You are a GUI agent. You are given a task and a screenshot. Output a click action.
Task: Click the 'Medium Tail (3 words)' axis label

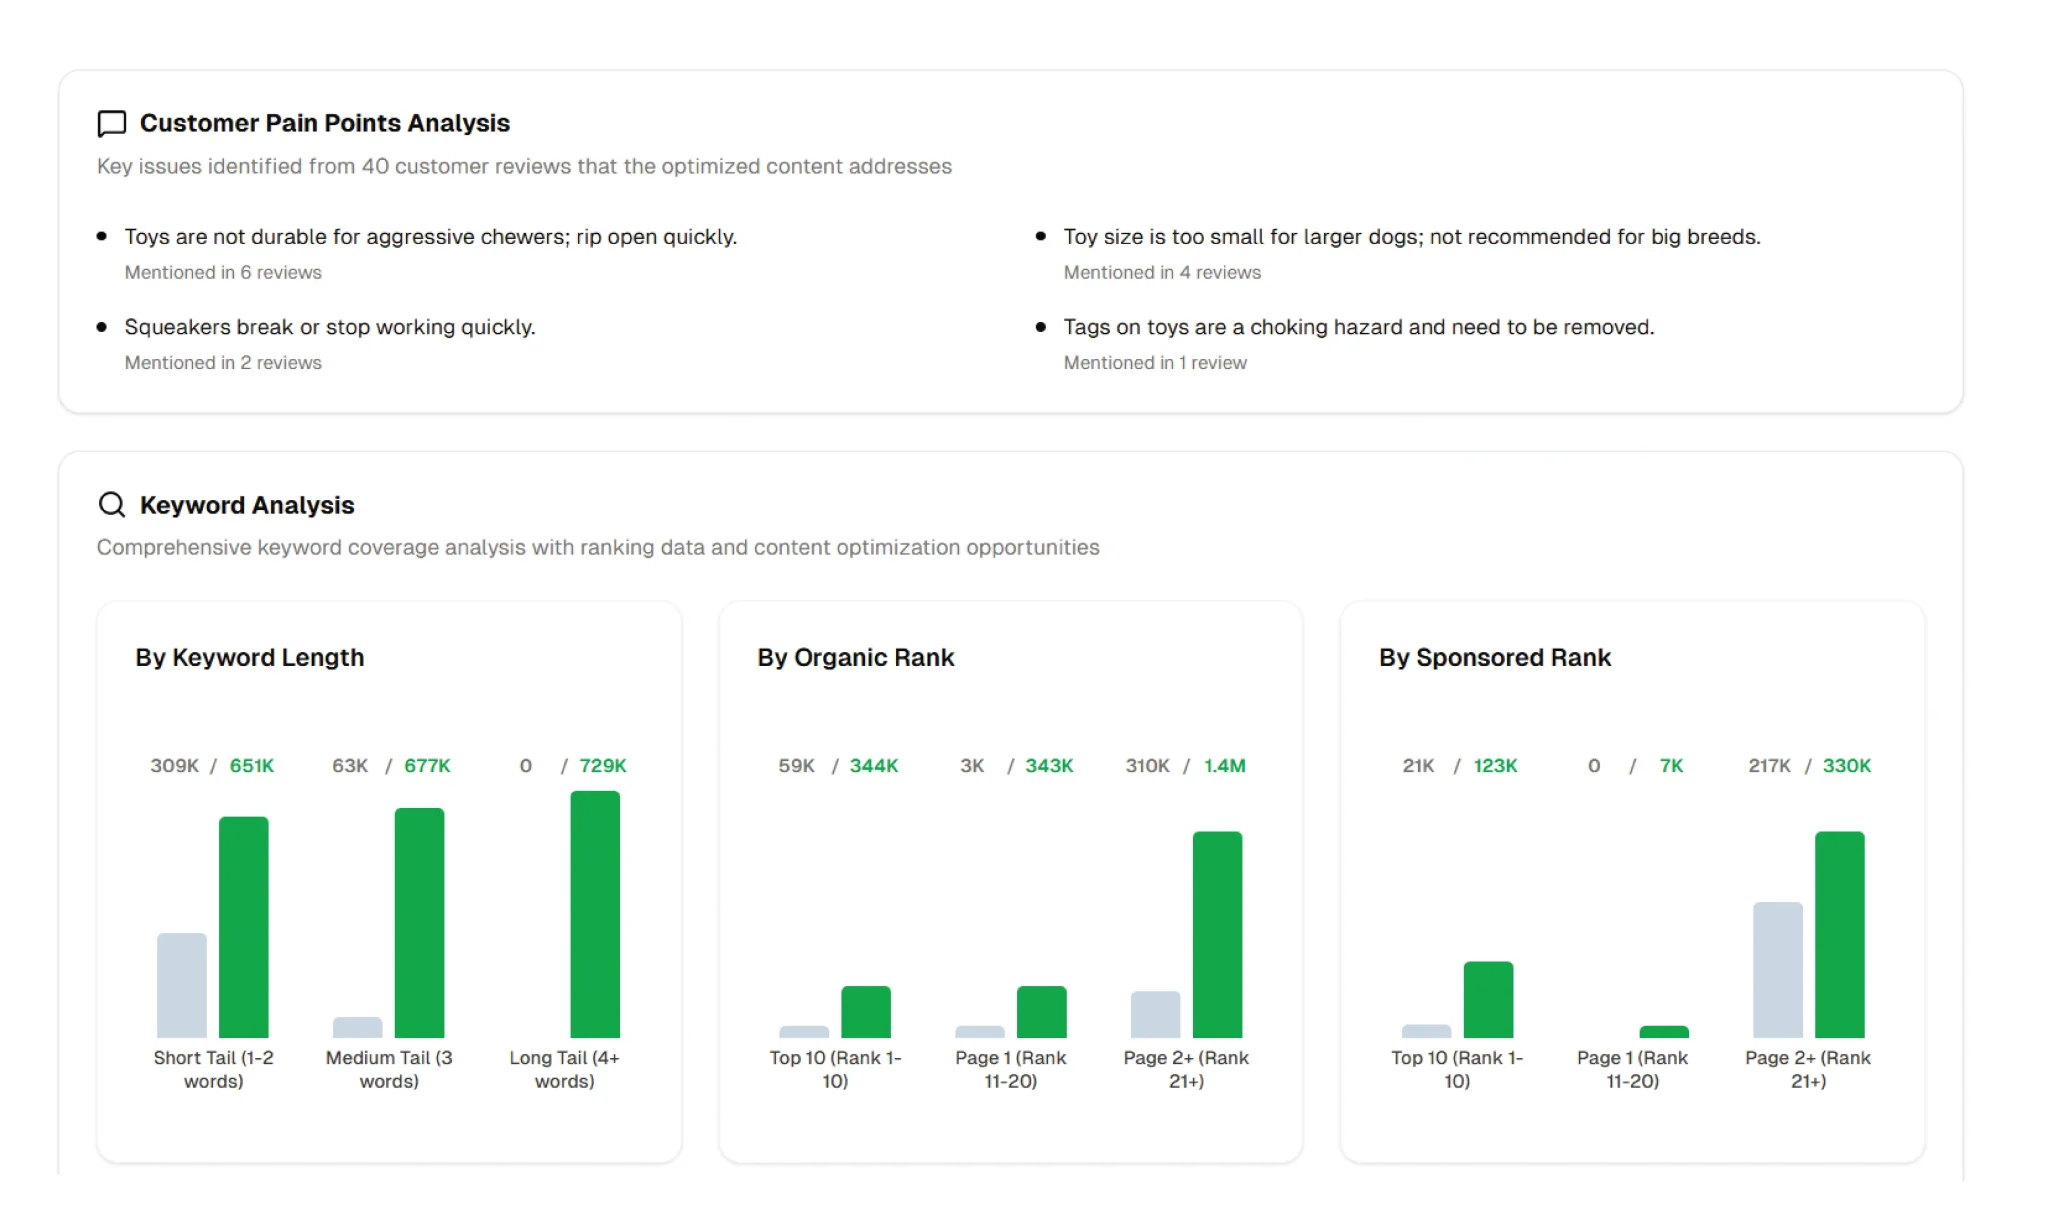[389, 1070]
